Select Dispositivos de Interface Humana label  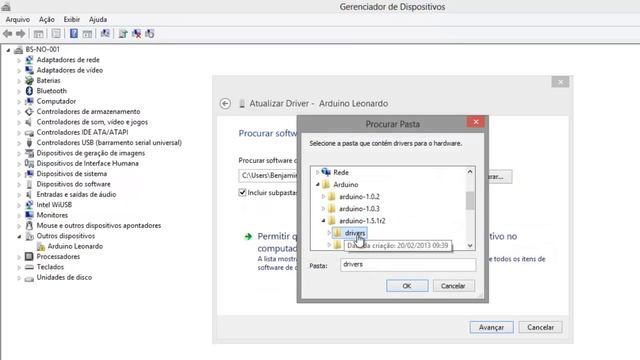coord(87,163)
